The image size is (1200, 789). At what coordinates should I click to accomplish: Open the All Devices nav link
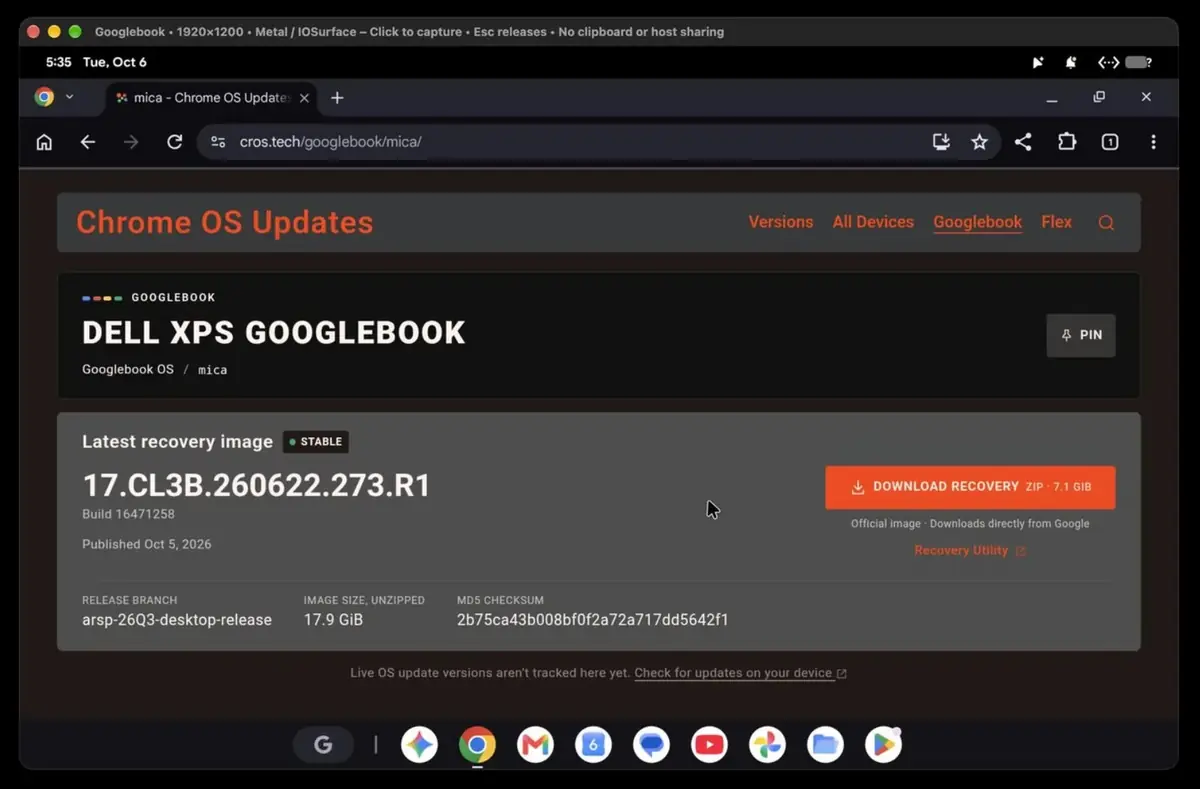pyautogui.click(x=873, y=222)
